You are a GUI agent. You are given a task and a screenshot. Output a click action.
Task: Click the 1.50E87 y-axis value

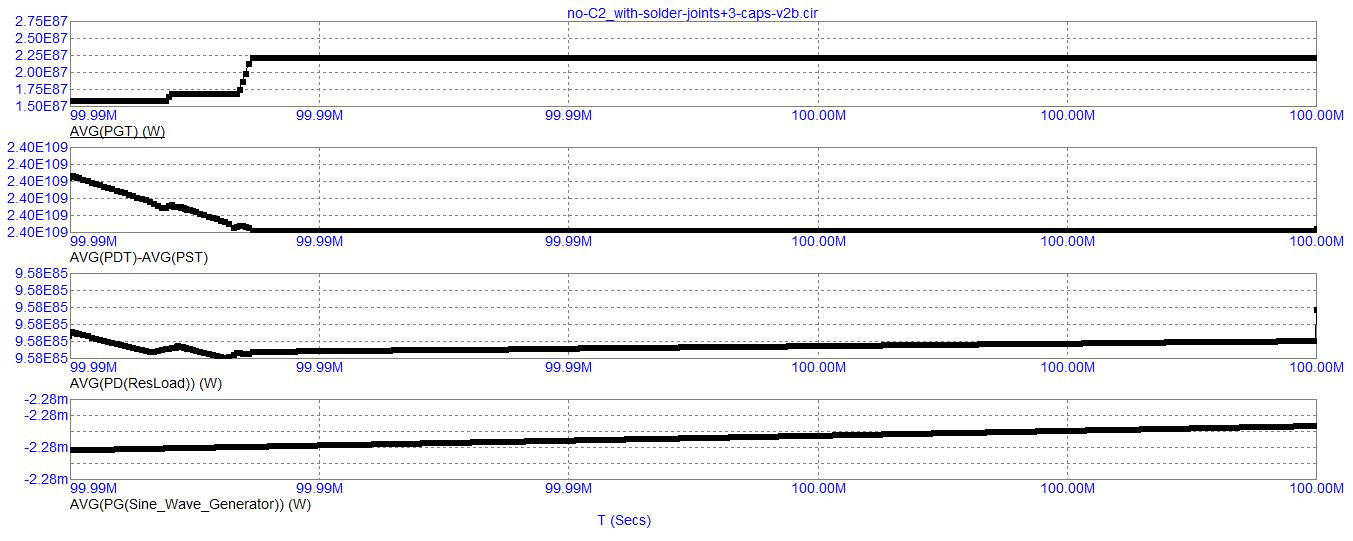[42, 105]
